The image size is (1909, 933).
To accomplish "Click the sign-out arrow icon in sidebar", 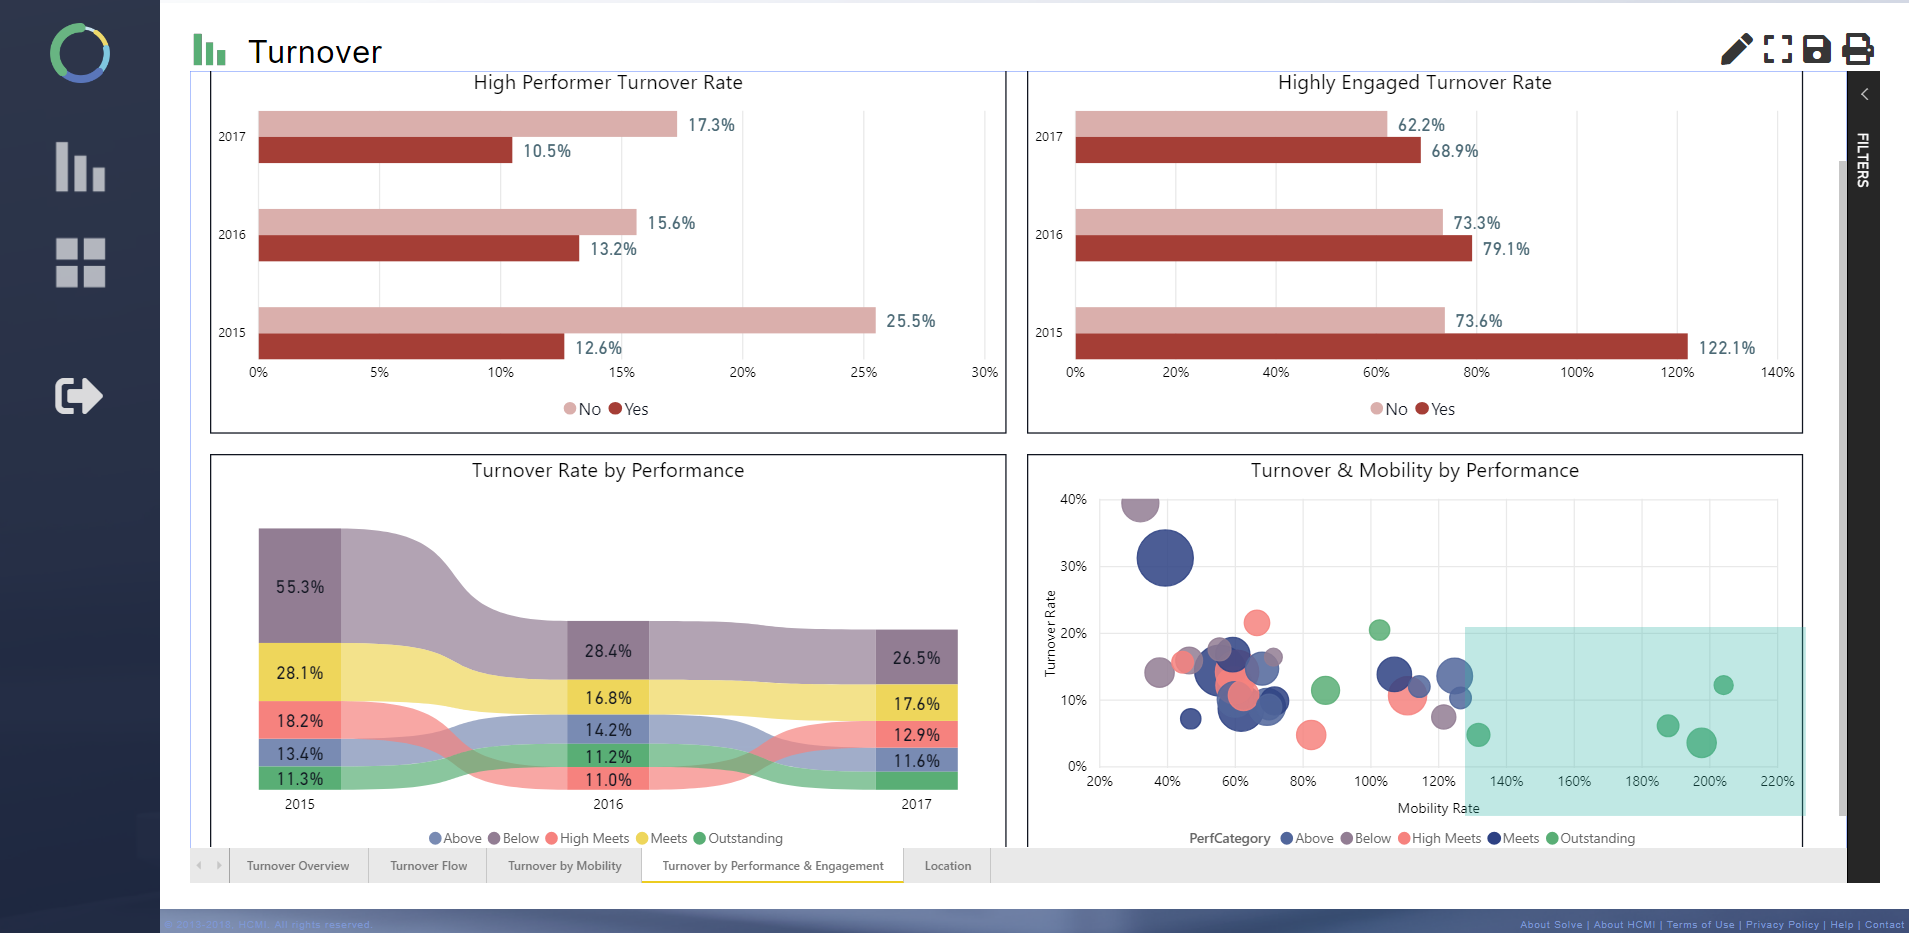I will [79, 396].
